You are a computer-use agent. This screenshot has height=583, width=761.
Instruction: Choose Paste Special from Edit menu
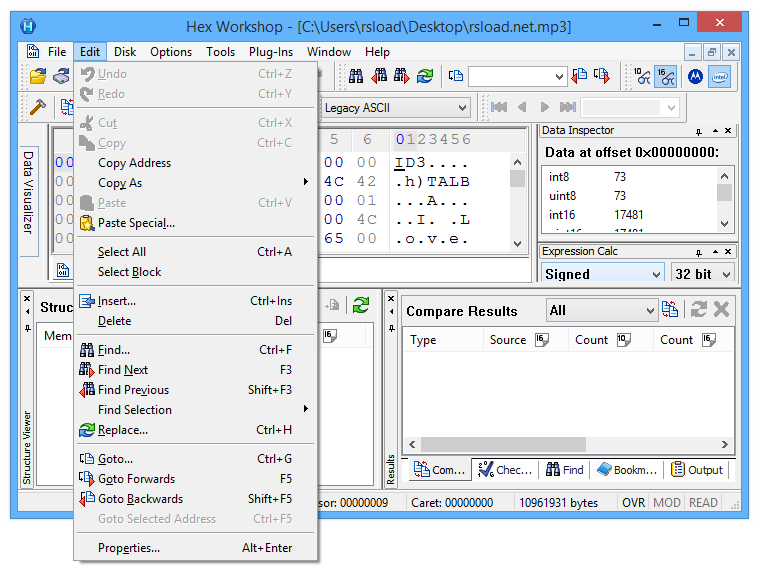[x=195, y=223]
